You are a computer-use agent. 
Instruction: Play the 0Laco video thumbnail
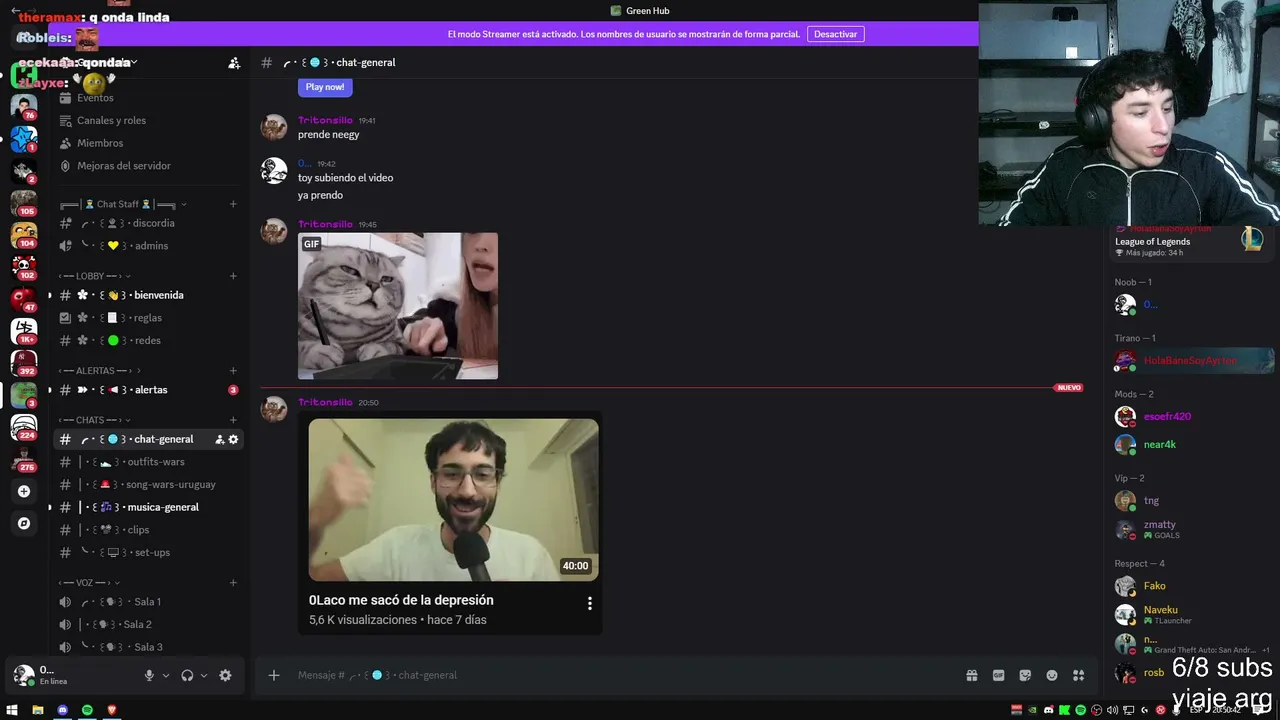click(453, 499)
